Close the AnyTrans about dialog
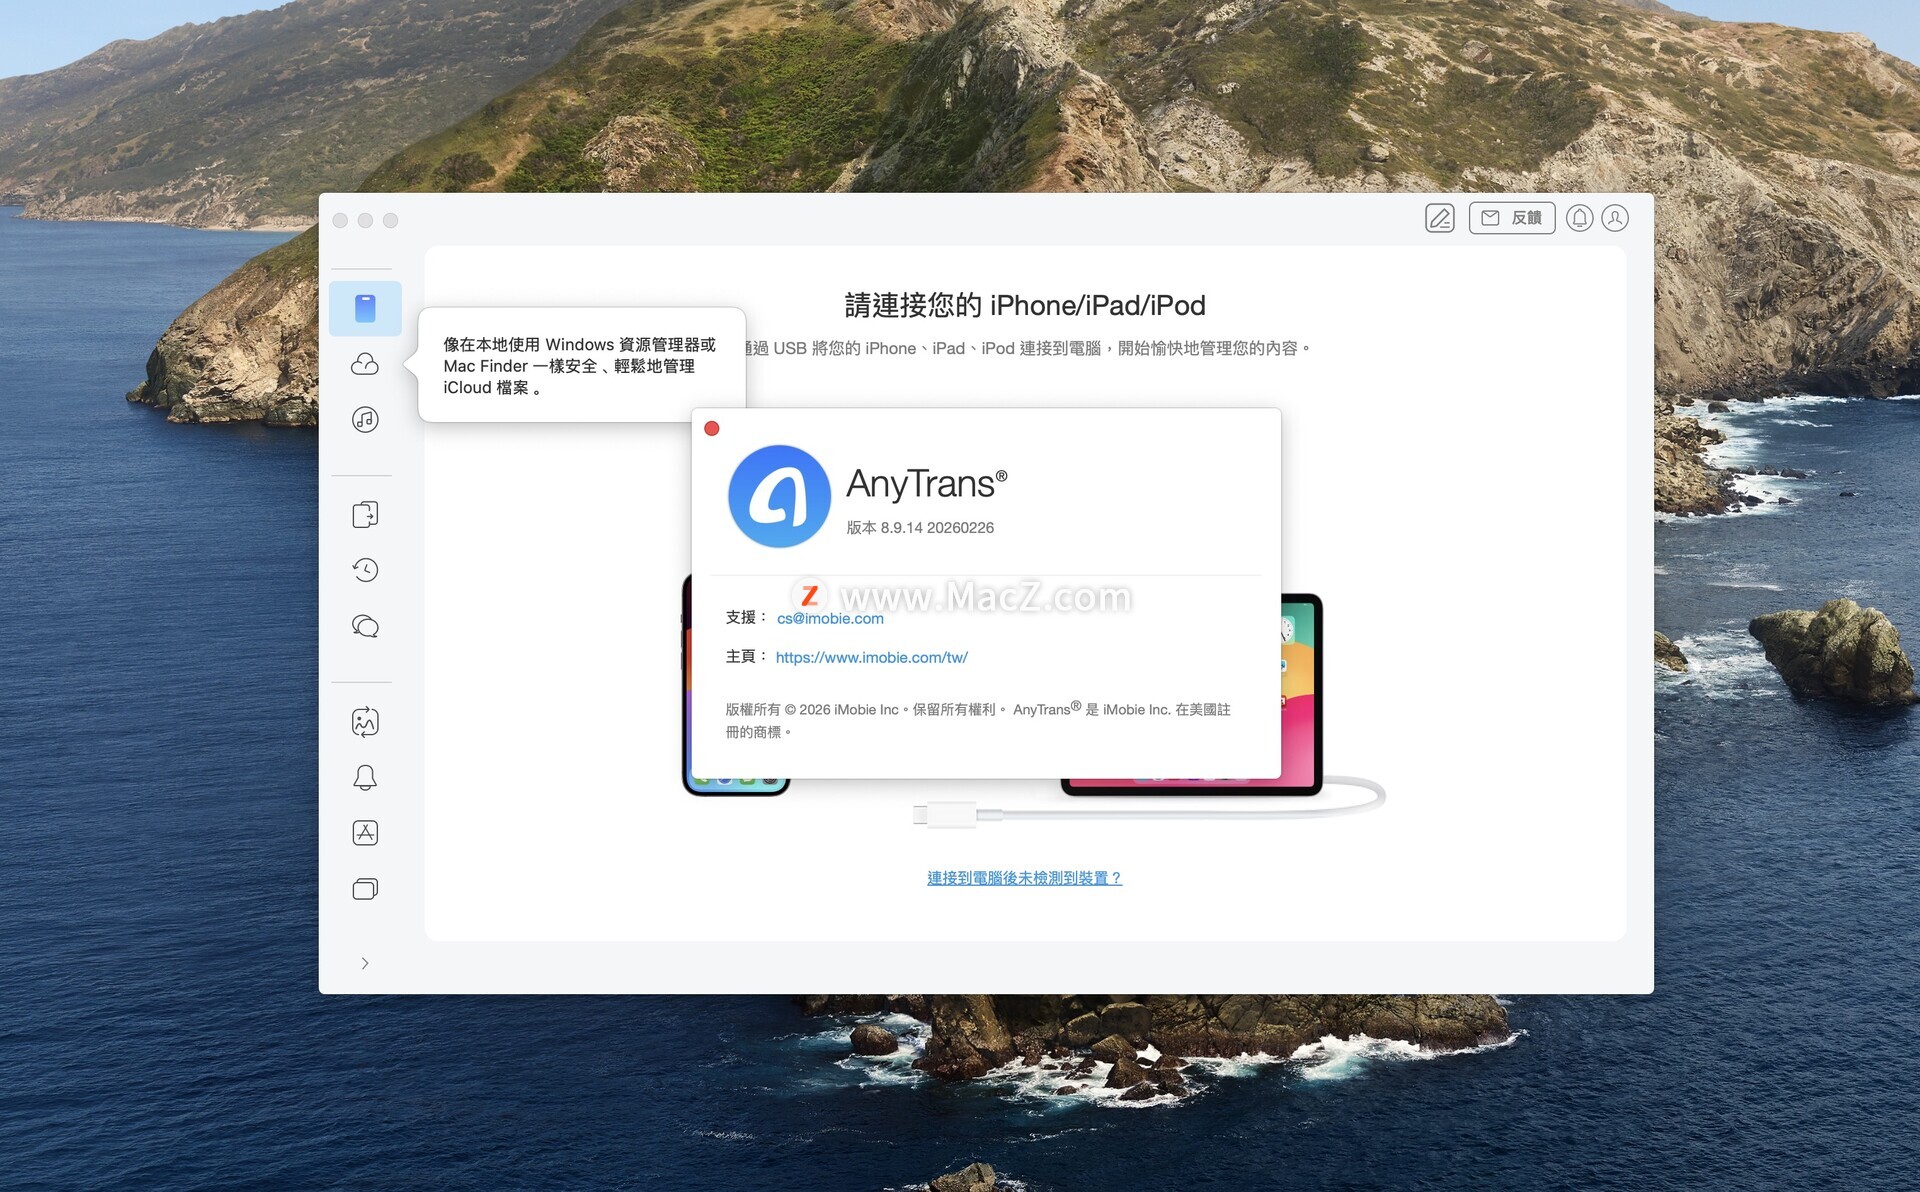This screenshot has height=1192, width=1920. tap(712, 428)
